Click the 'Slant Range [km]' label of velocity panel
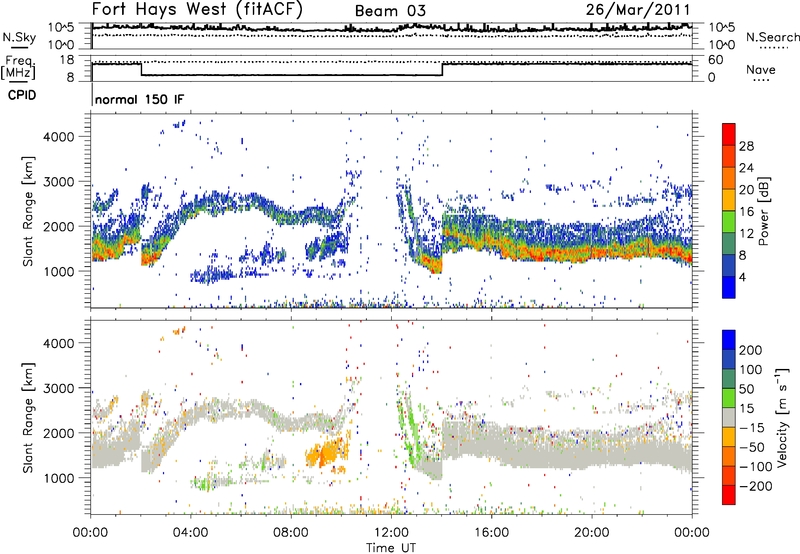 pos(28,417)
